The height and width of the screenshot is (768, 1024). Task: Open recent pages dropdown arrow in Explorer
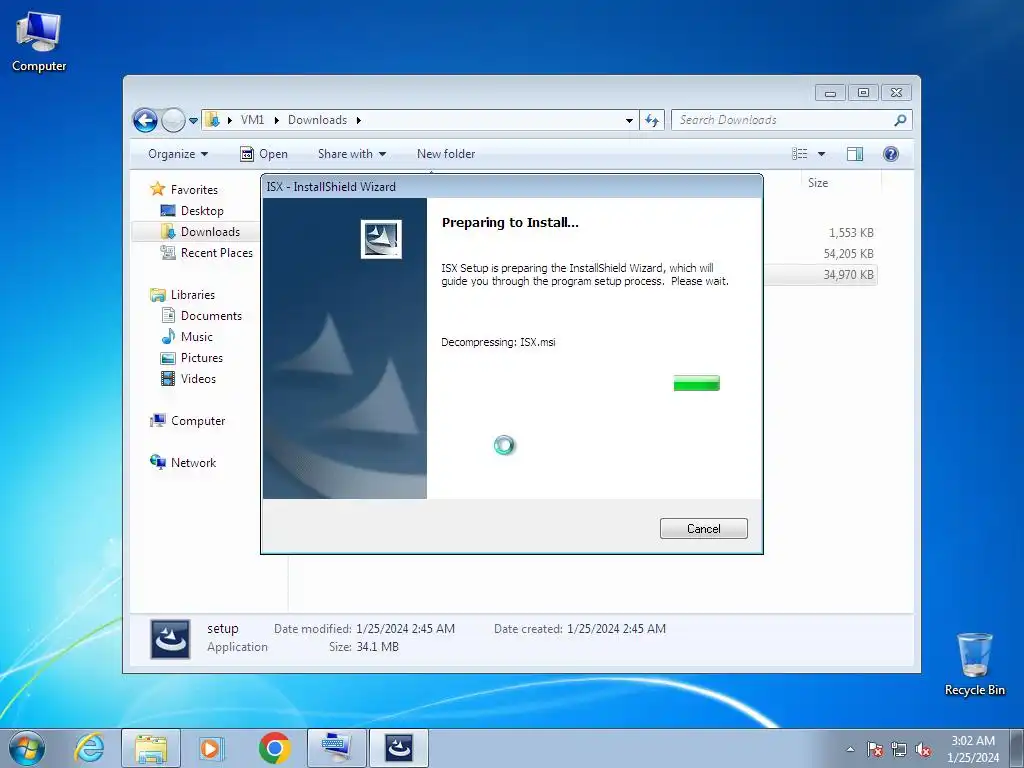193,121
